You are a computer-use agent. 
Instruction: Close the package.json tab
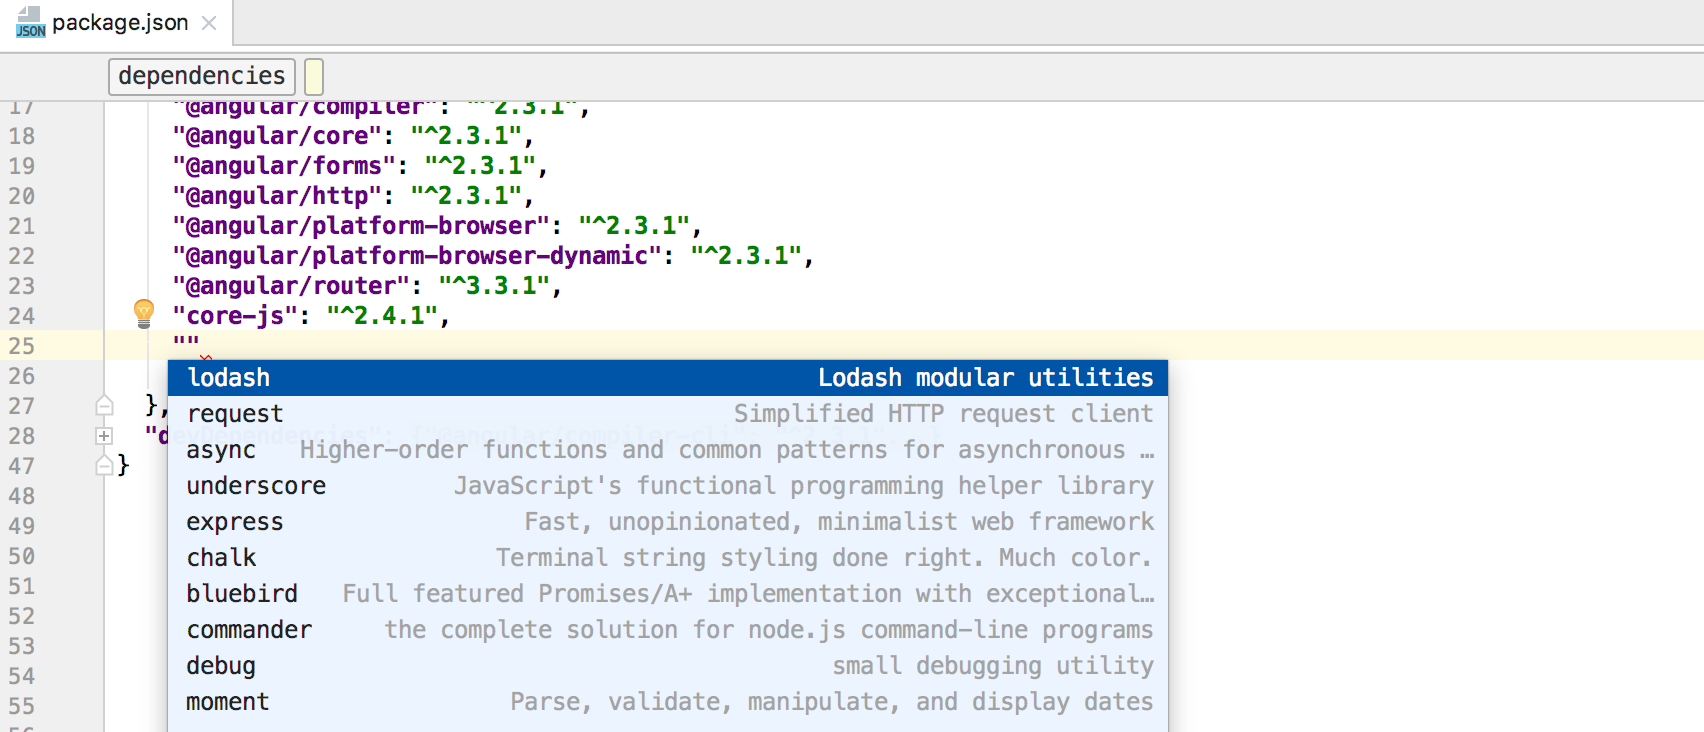tap(209, 23)
